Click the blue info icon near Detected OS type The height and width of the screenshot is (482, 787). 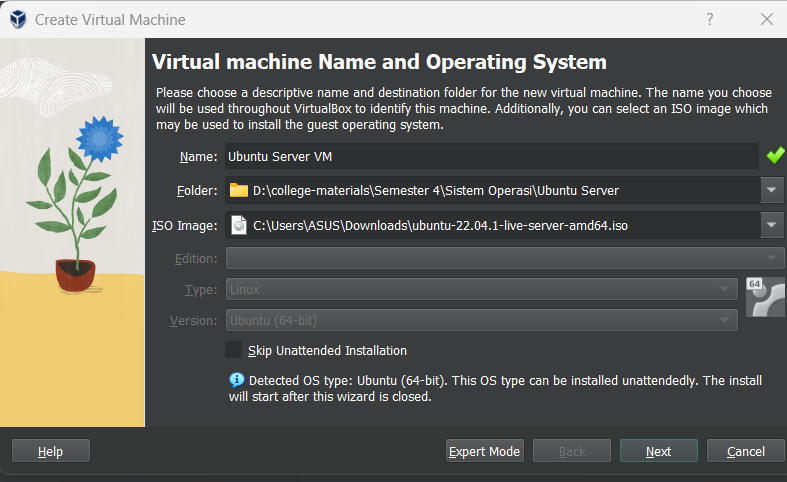[x=236, y=380]
